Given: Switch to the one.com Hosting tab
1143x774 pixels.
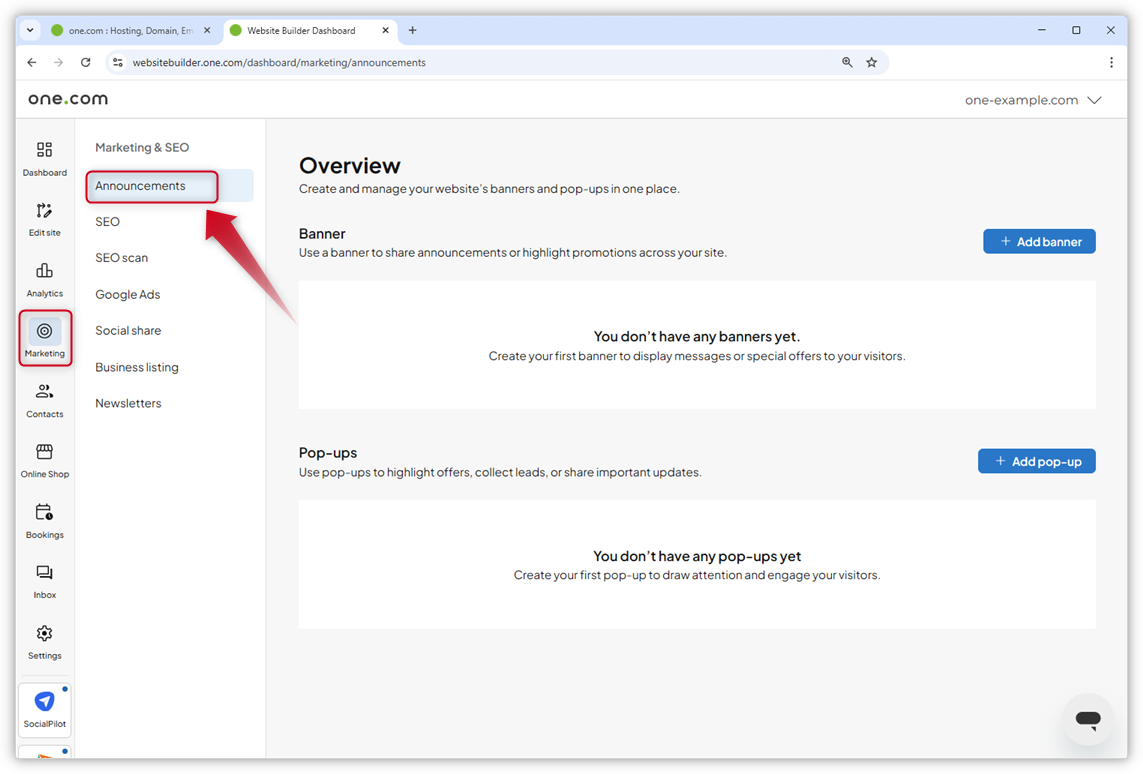Looking at the screenshot, I should [130, 30].
